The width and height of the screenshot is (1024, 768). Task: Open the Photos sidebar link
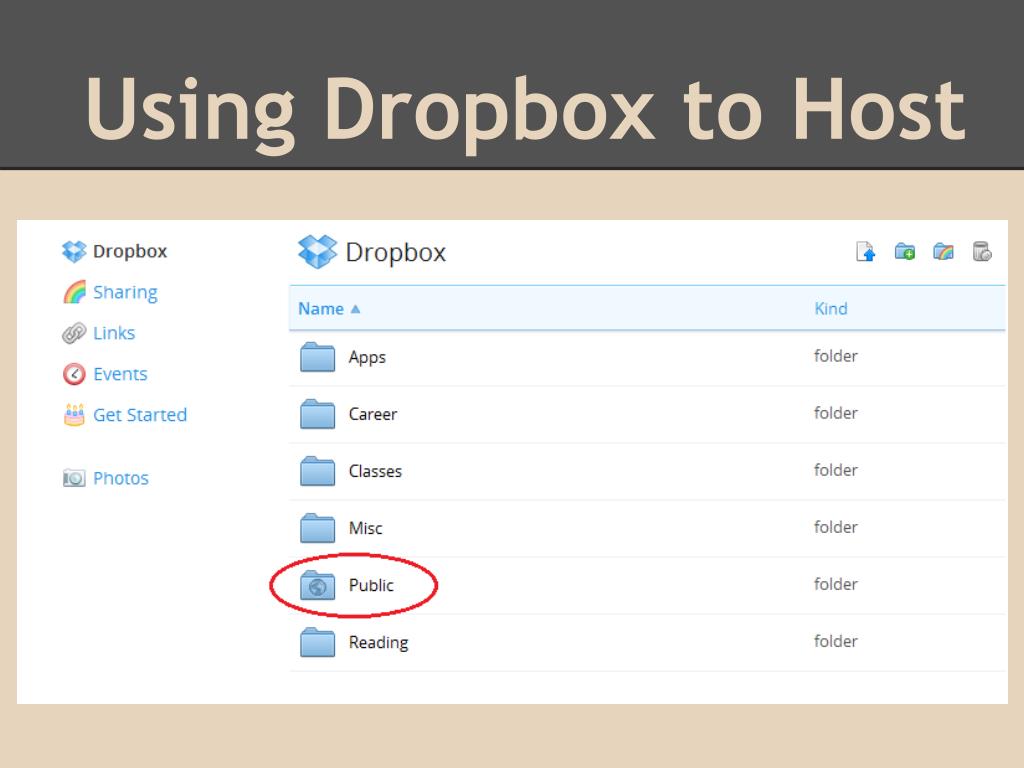coord(121,478)
